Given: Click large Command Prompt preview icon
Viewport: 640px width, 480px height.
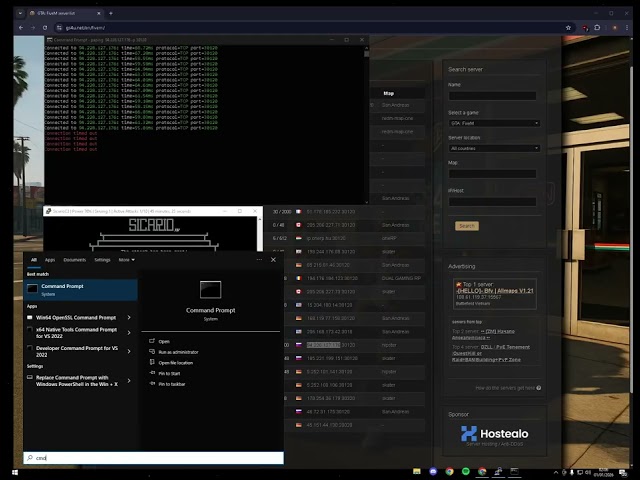Looking at the screenshot, I should 211,290.
